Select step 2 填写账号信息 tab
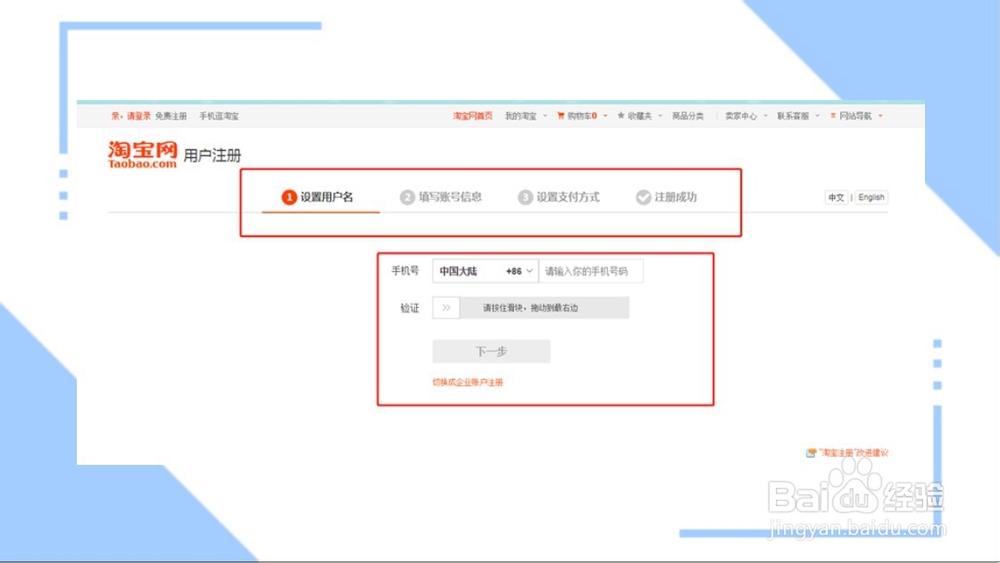 [x=441, y=197]
